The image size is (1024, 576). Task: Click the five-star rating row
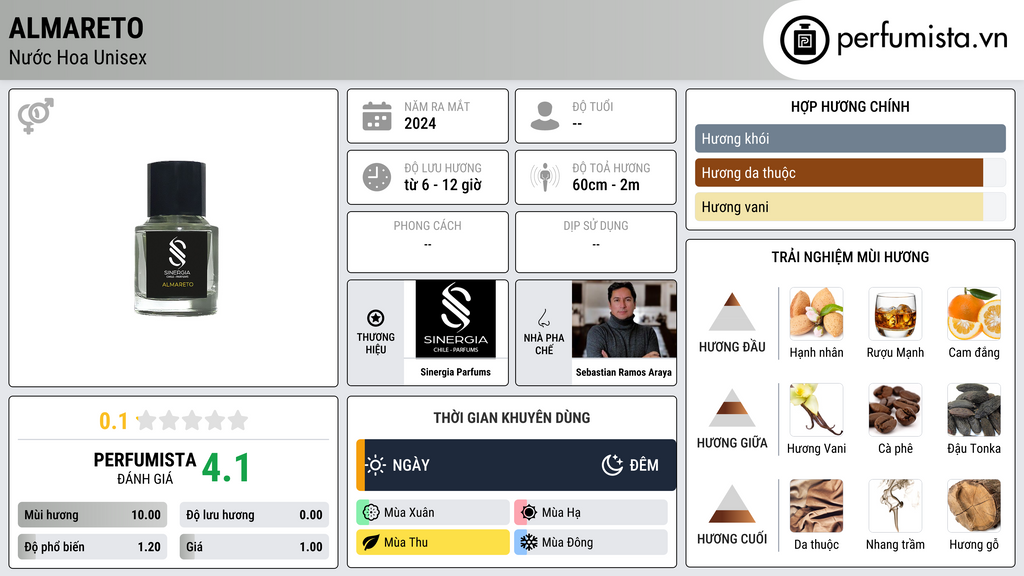(192, 421)
